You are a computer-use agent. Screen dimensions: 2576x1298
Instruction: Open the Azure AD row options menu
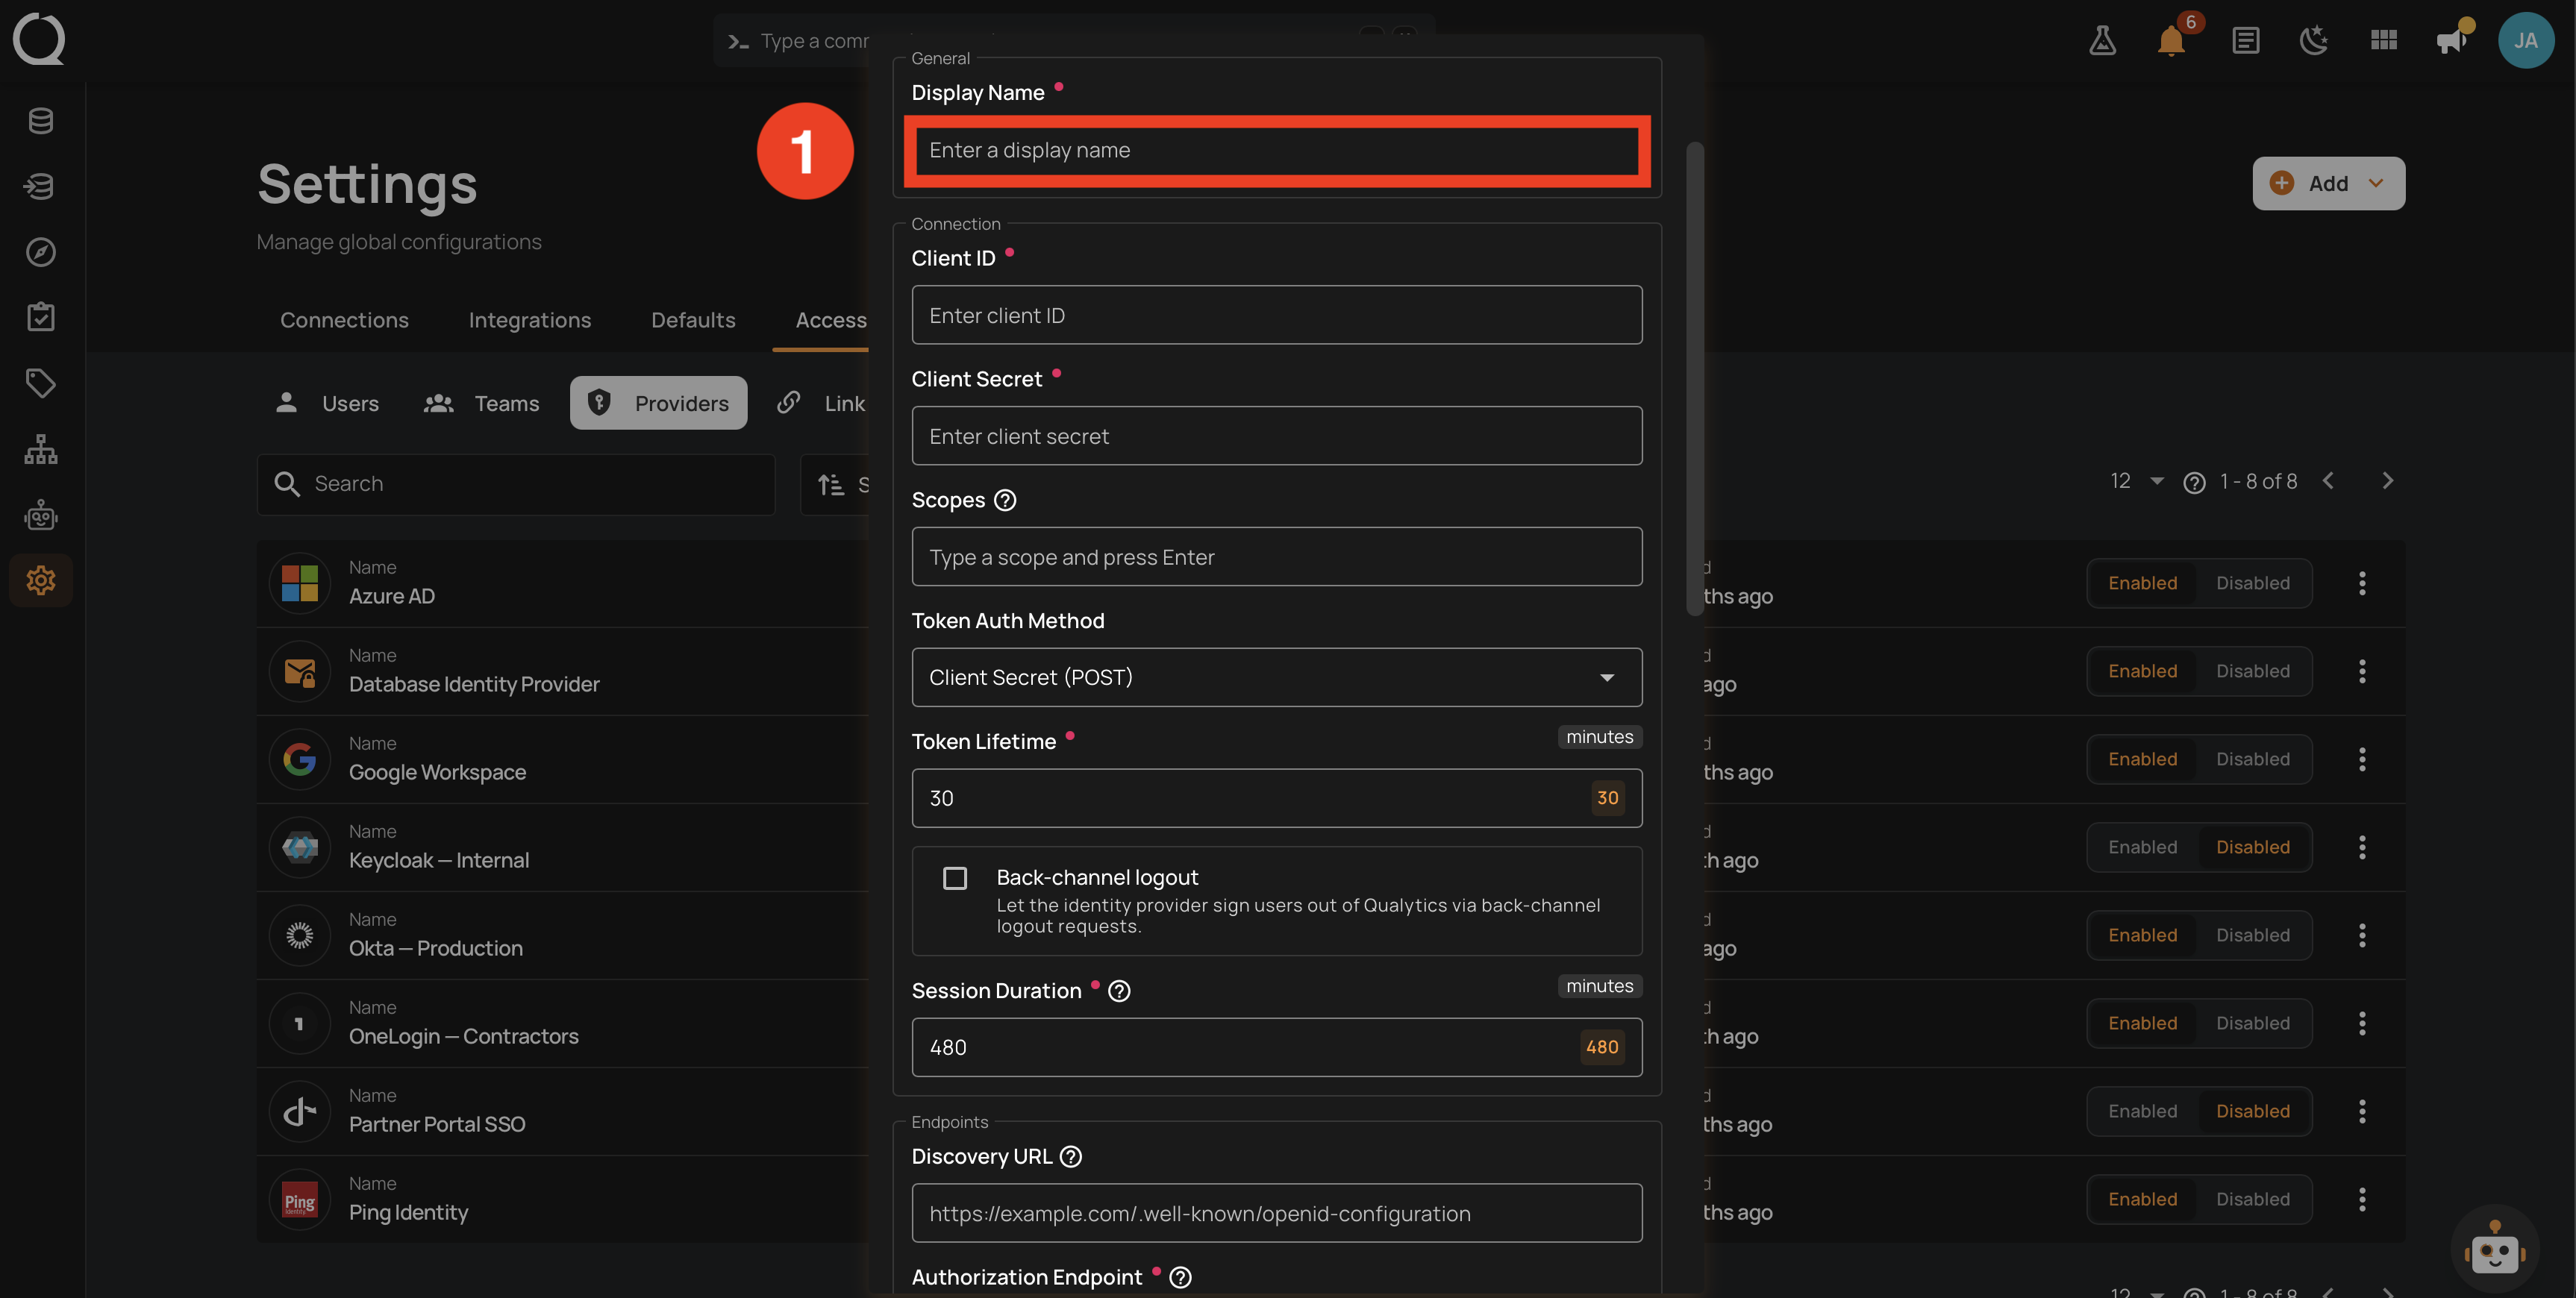point(2362,583)
